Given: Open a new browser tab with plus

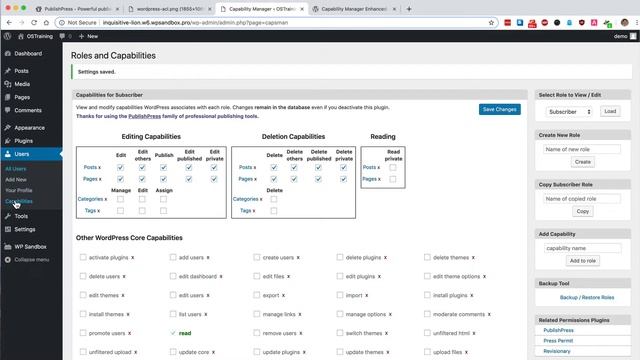Looking at the screenshot, I should click(409, 9).
